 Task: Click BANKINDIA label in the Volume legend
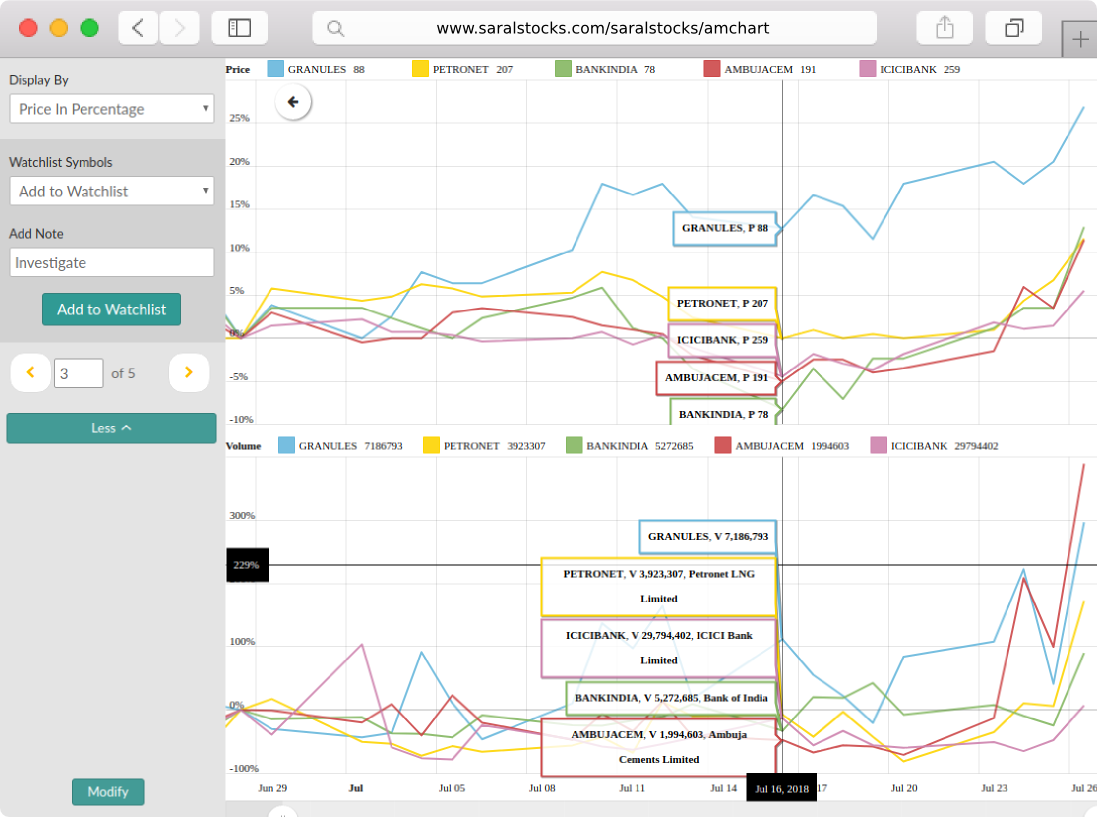[617, 446]
